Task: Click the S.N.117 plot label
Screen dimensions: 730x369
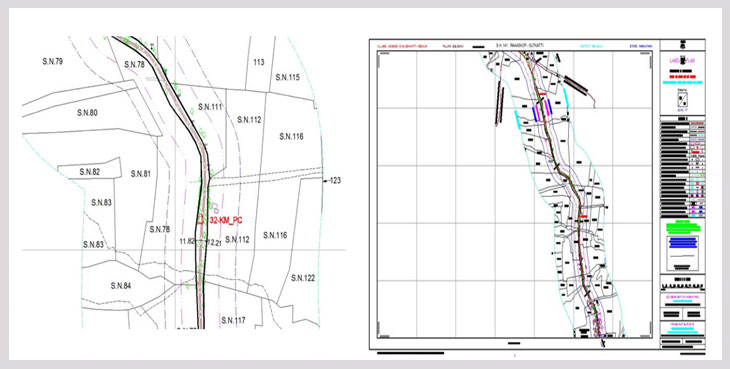Action: pyautogui.click(x=233, y=320)
